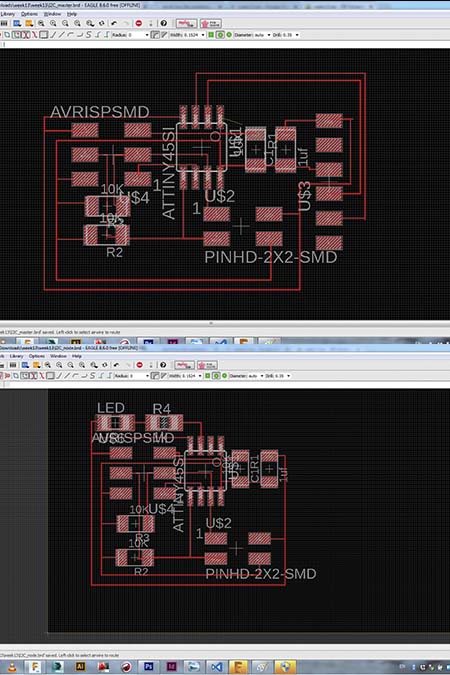Image resolution: width=450 pixels, height=675 pixels.
Task: Open the via Diameter dropdown in the node window
Action: [x=262, y=376]
